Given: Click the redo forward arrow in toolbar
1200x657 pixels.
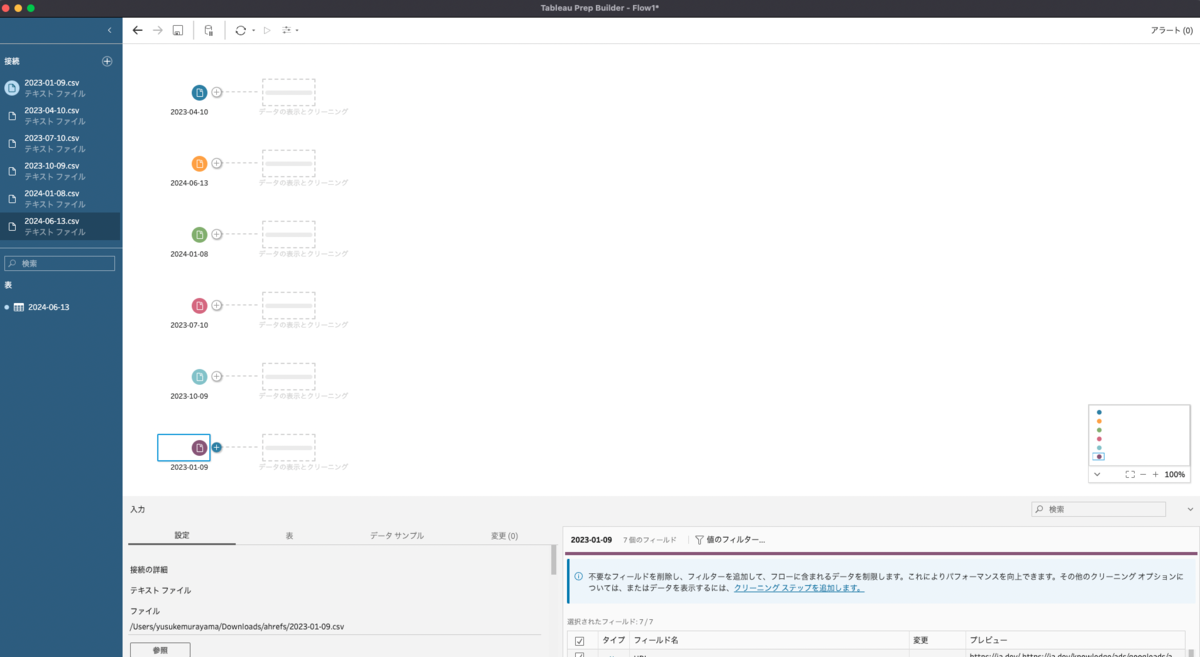Looking at the screenshot, I should pyautogui.click(x=157, y=31).
